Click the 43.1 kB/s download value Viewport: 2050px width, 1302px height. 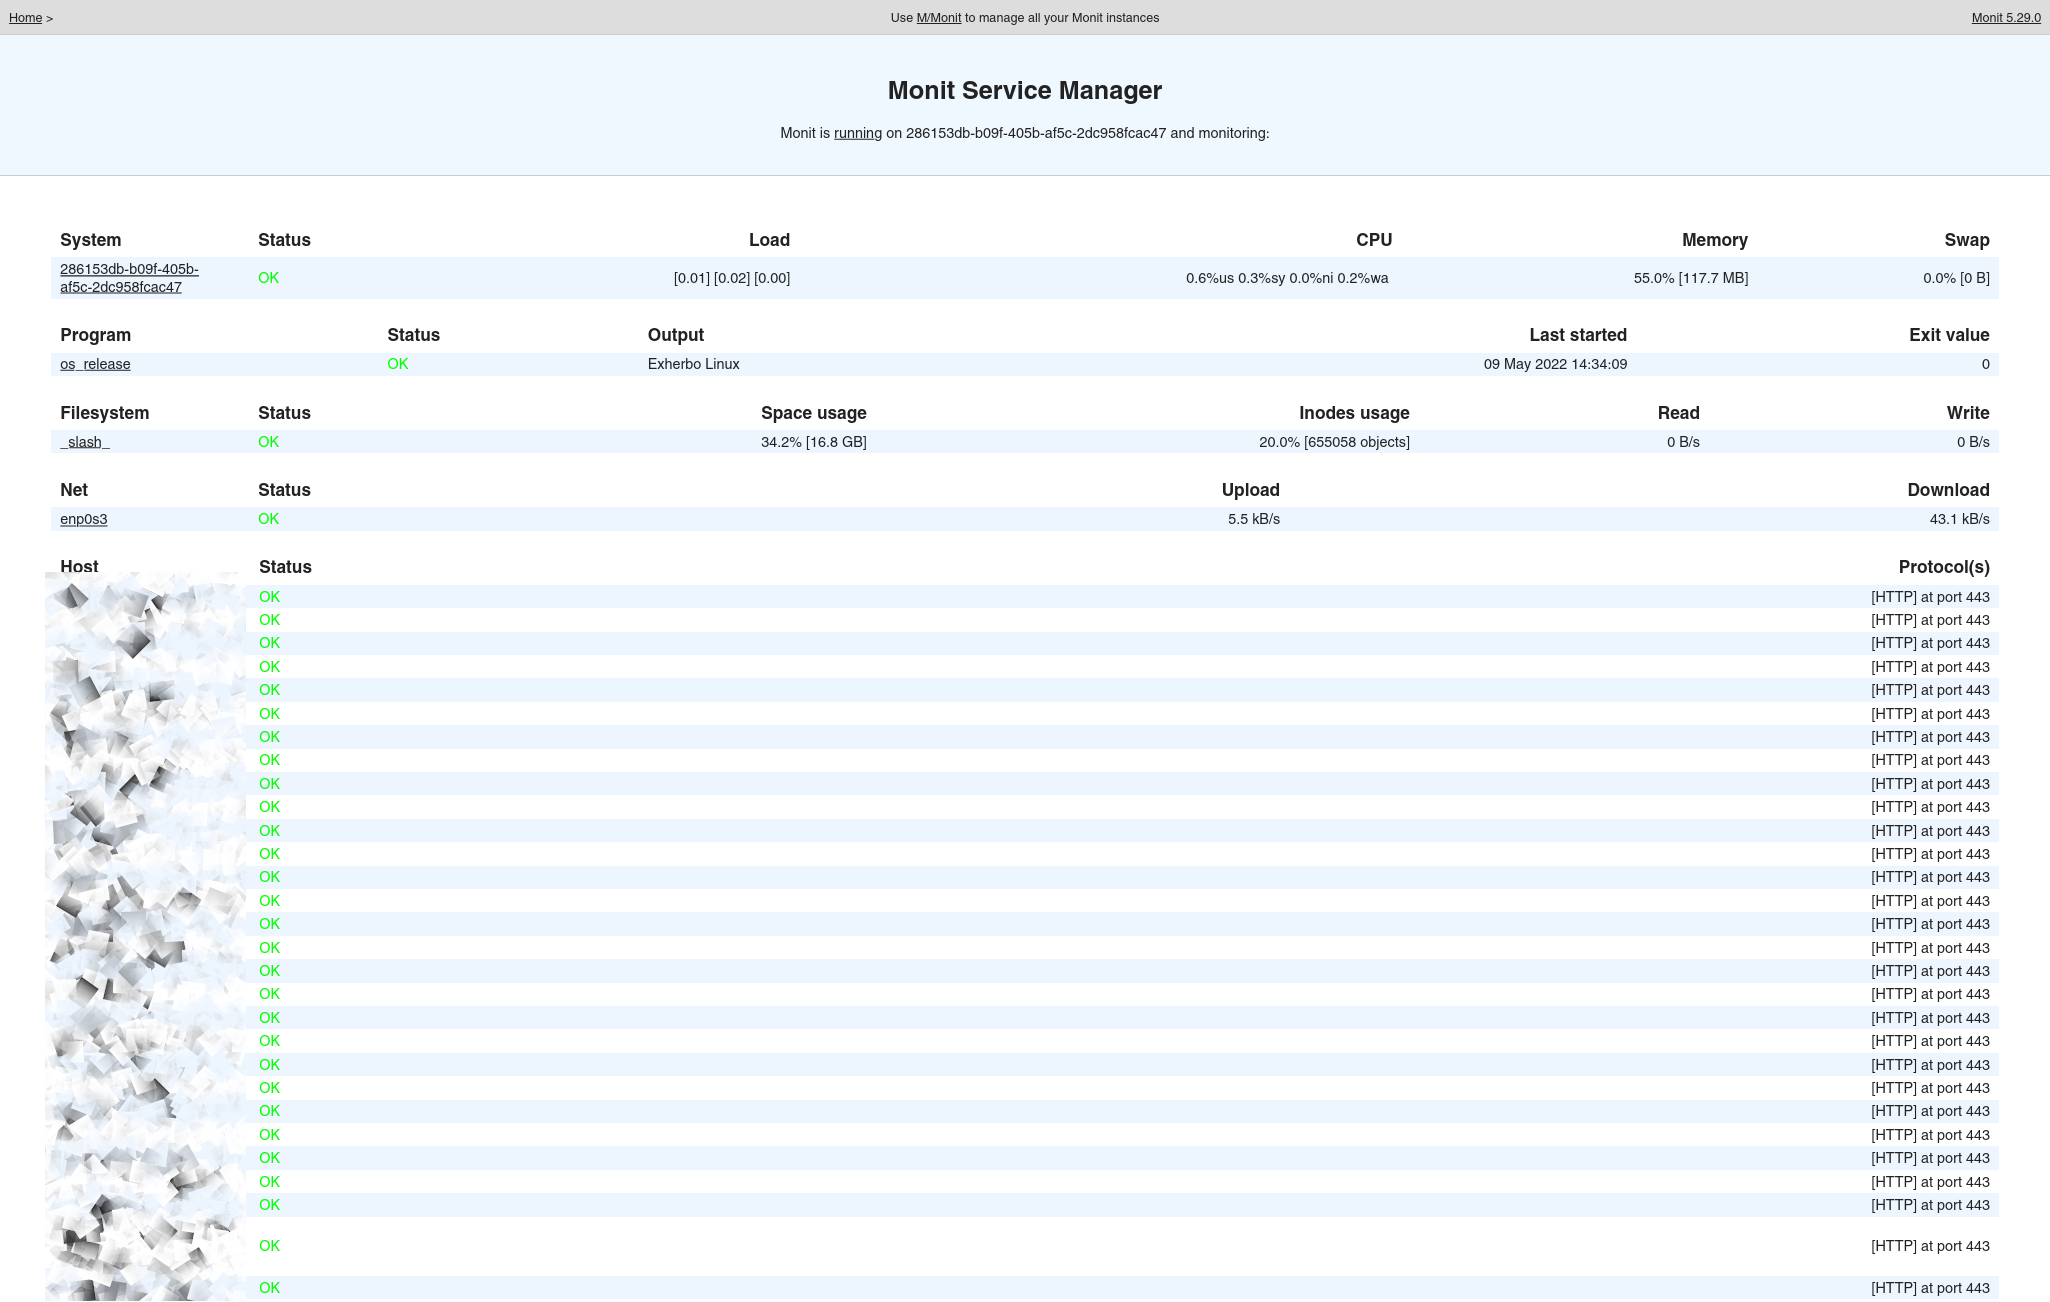(1958, 519)
